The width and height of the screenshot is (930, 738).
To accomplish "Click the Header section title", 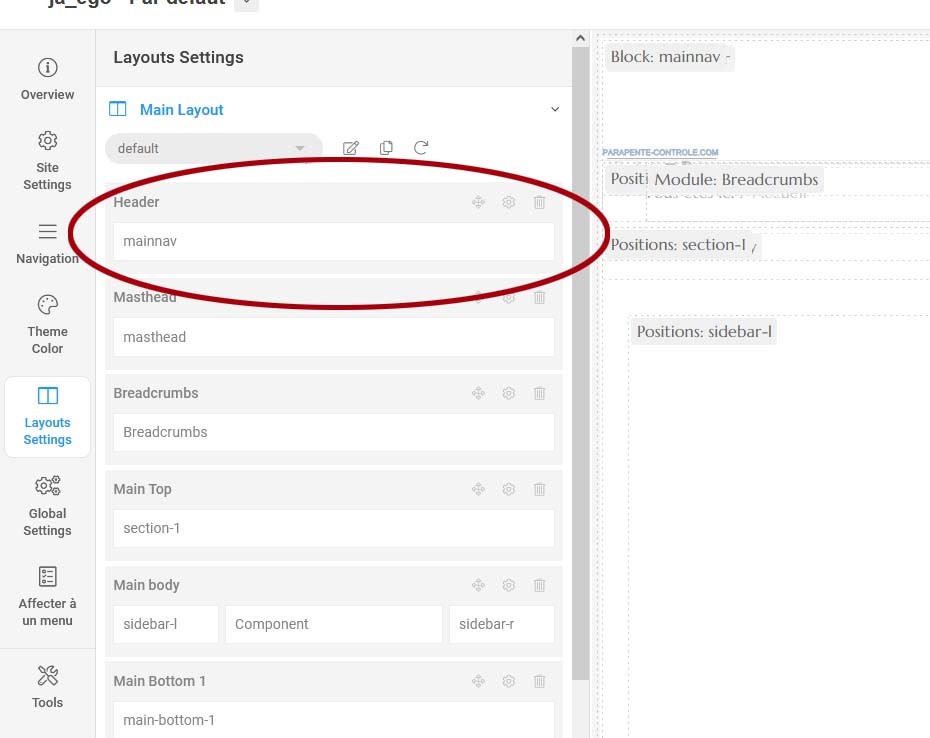I will pos(136,202).
